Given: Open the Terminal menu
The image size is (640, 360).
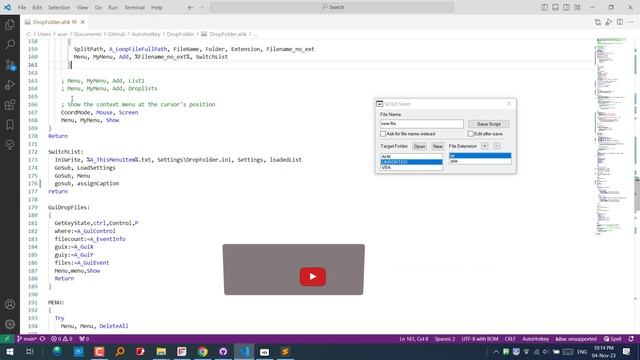Looking at the screenshot, I should (135, 7).
